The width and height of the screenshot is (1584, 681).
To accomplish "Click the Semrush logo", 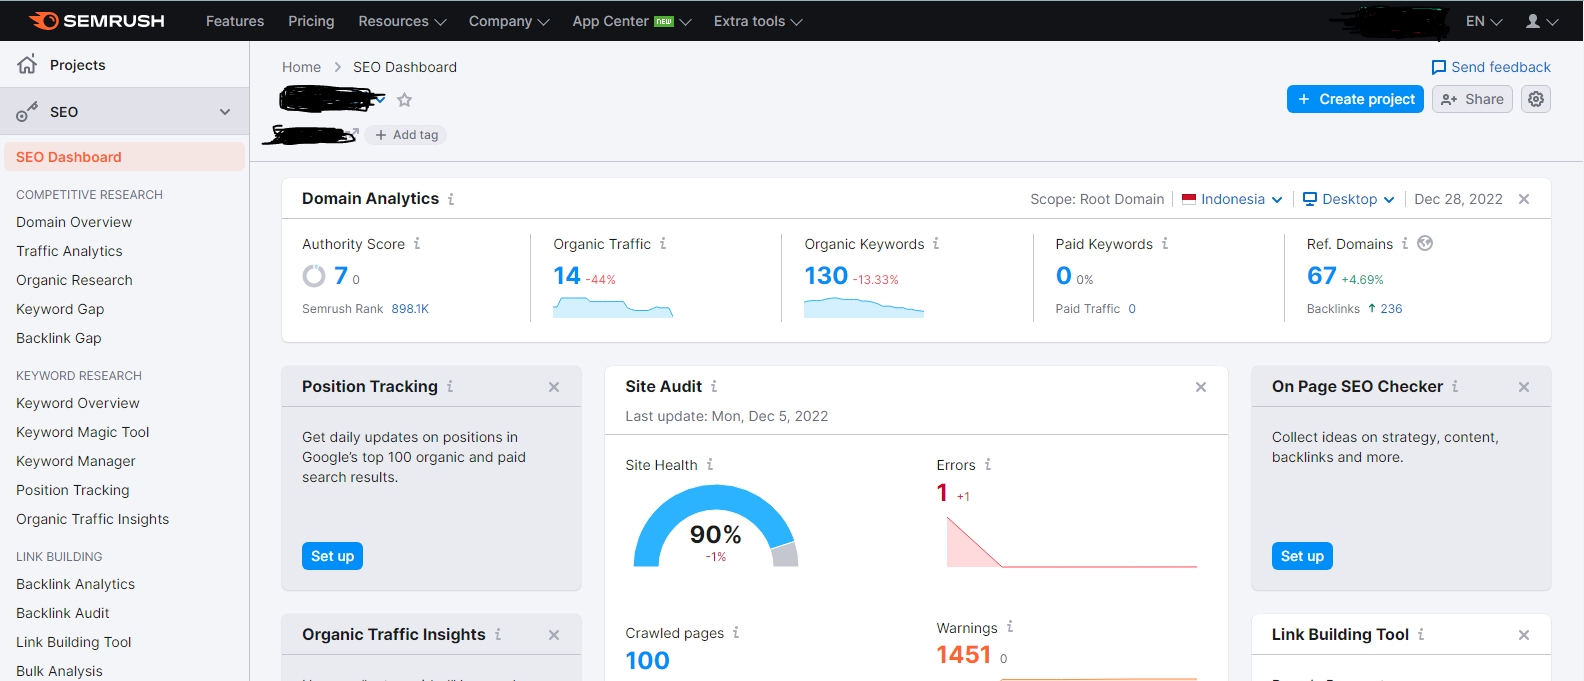I will 97,21.
